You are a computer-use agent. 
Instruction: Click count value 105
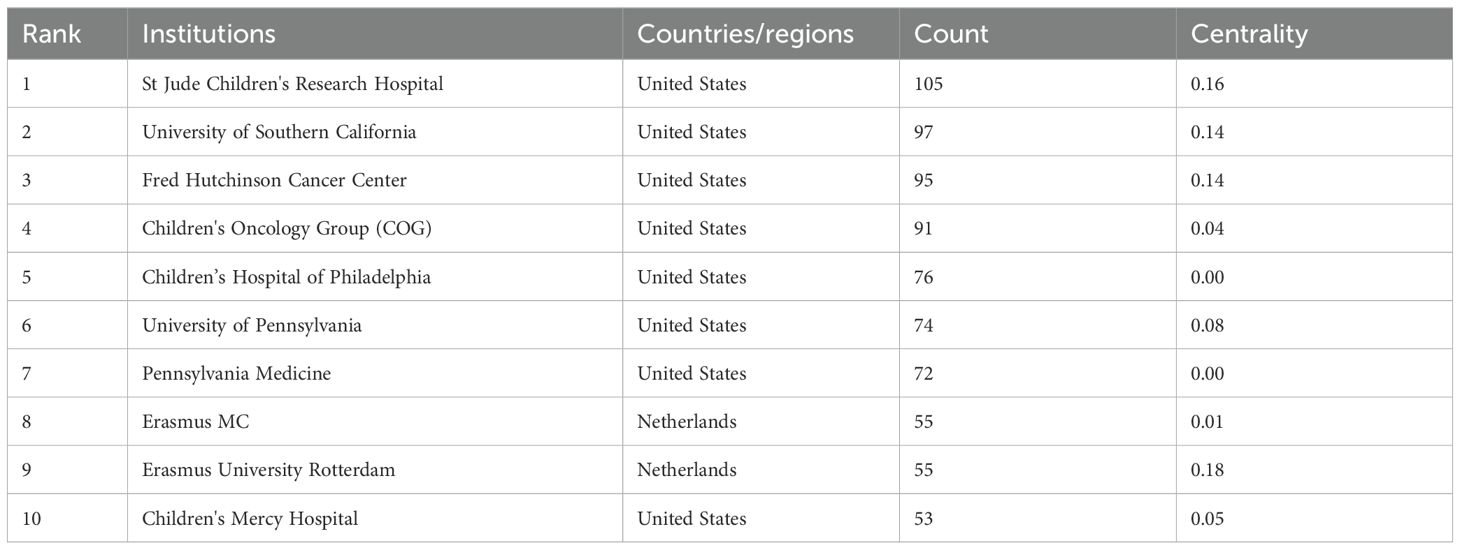click(928, 84)
